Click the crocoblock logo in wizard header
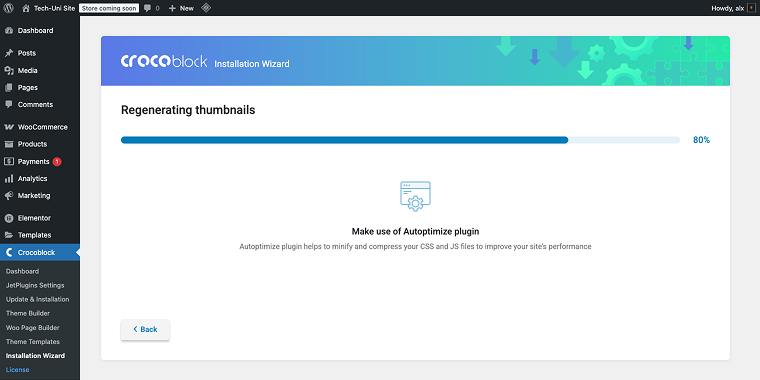The image size is (760, 380). [164, 61]
